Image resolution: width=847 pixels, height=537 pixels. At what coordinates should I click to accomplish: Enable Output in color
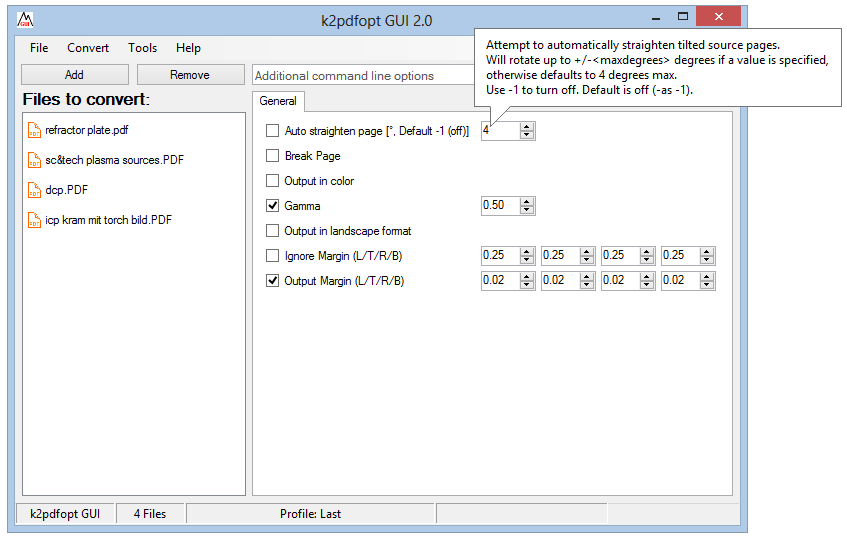[x=273, y=180]
